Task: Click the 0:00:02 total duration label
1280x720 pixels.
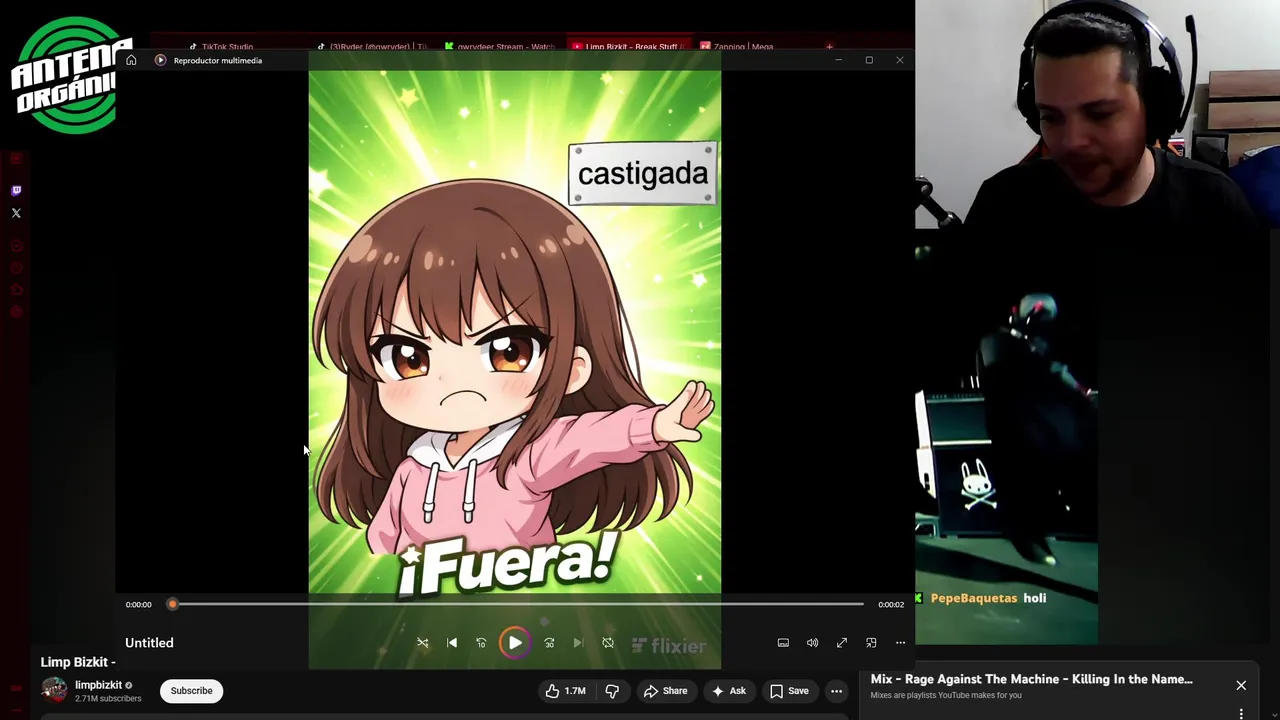Action: click(x=891, y=604)
